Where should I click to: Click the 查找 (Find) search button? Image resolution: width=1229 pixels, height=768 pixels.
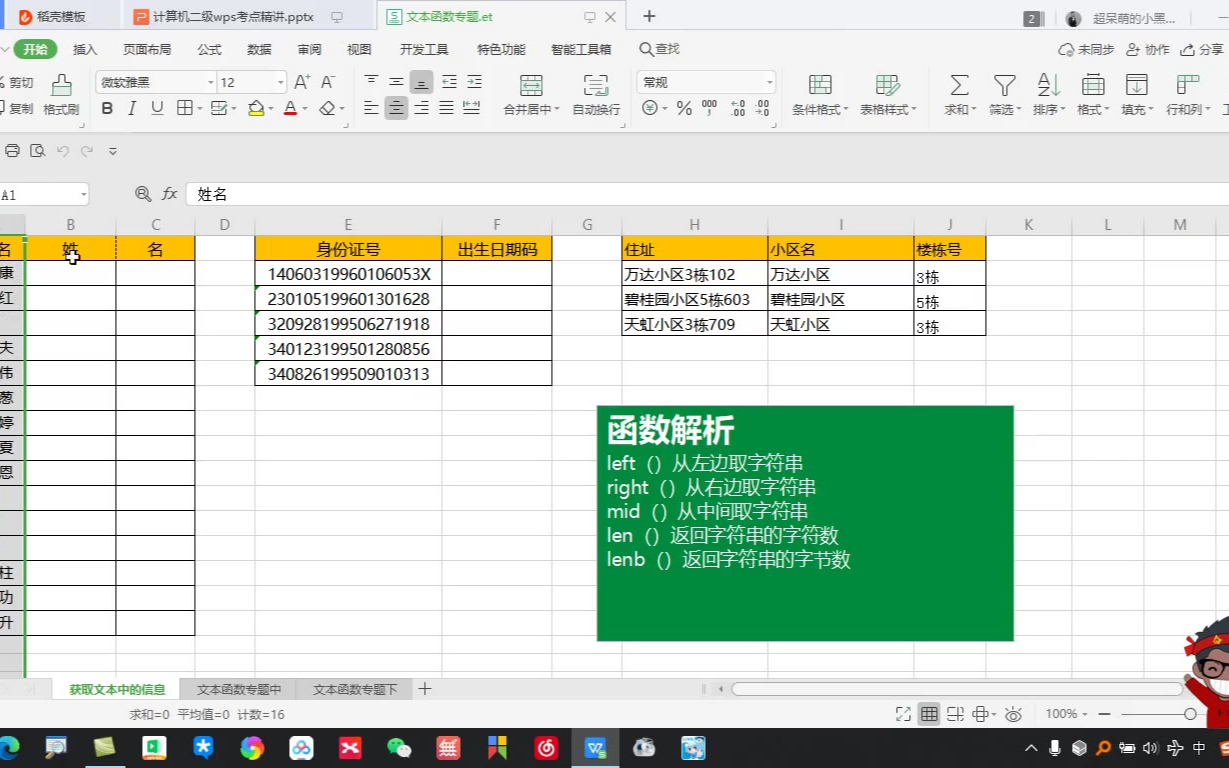(659, 50)
